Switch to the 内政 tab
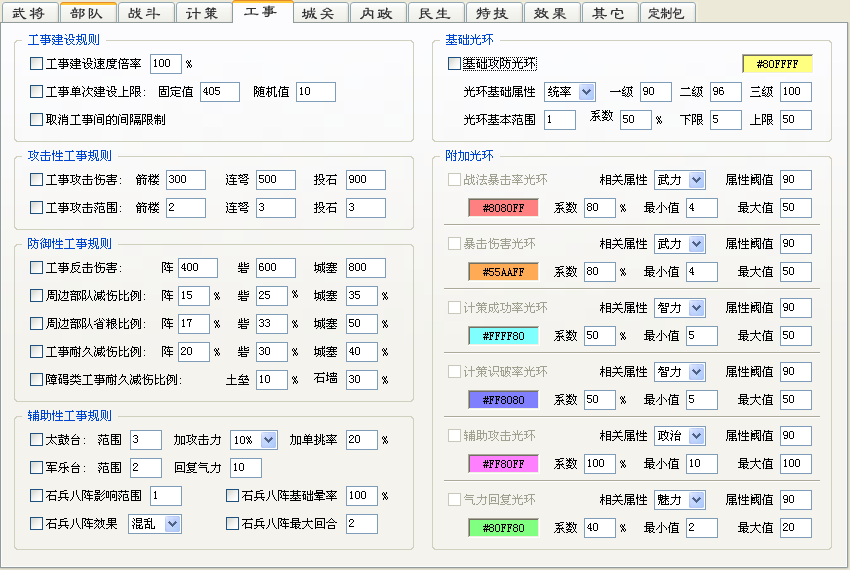Image resolution: width=850 pixels, height=570 pixels. point(378,13)
